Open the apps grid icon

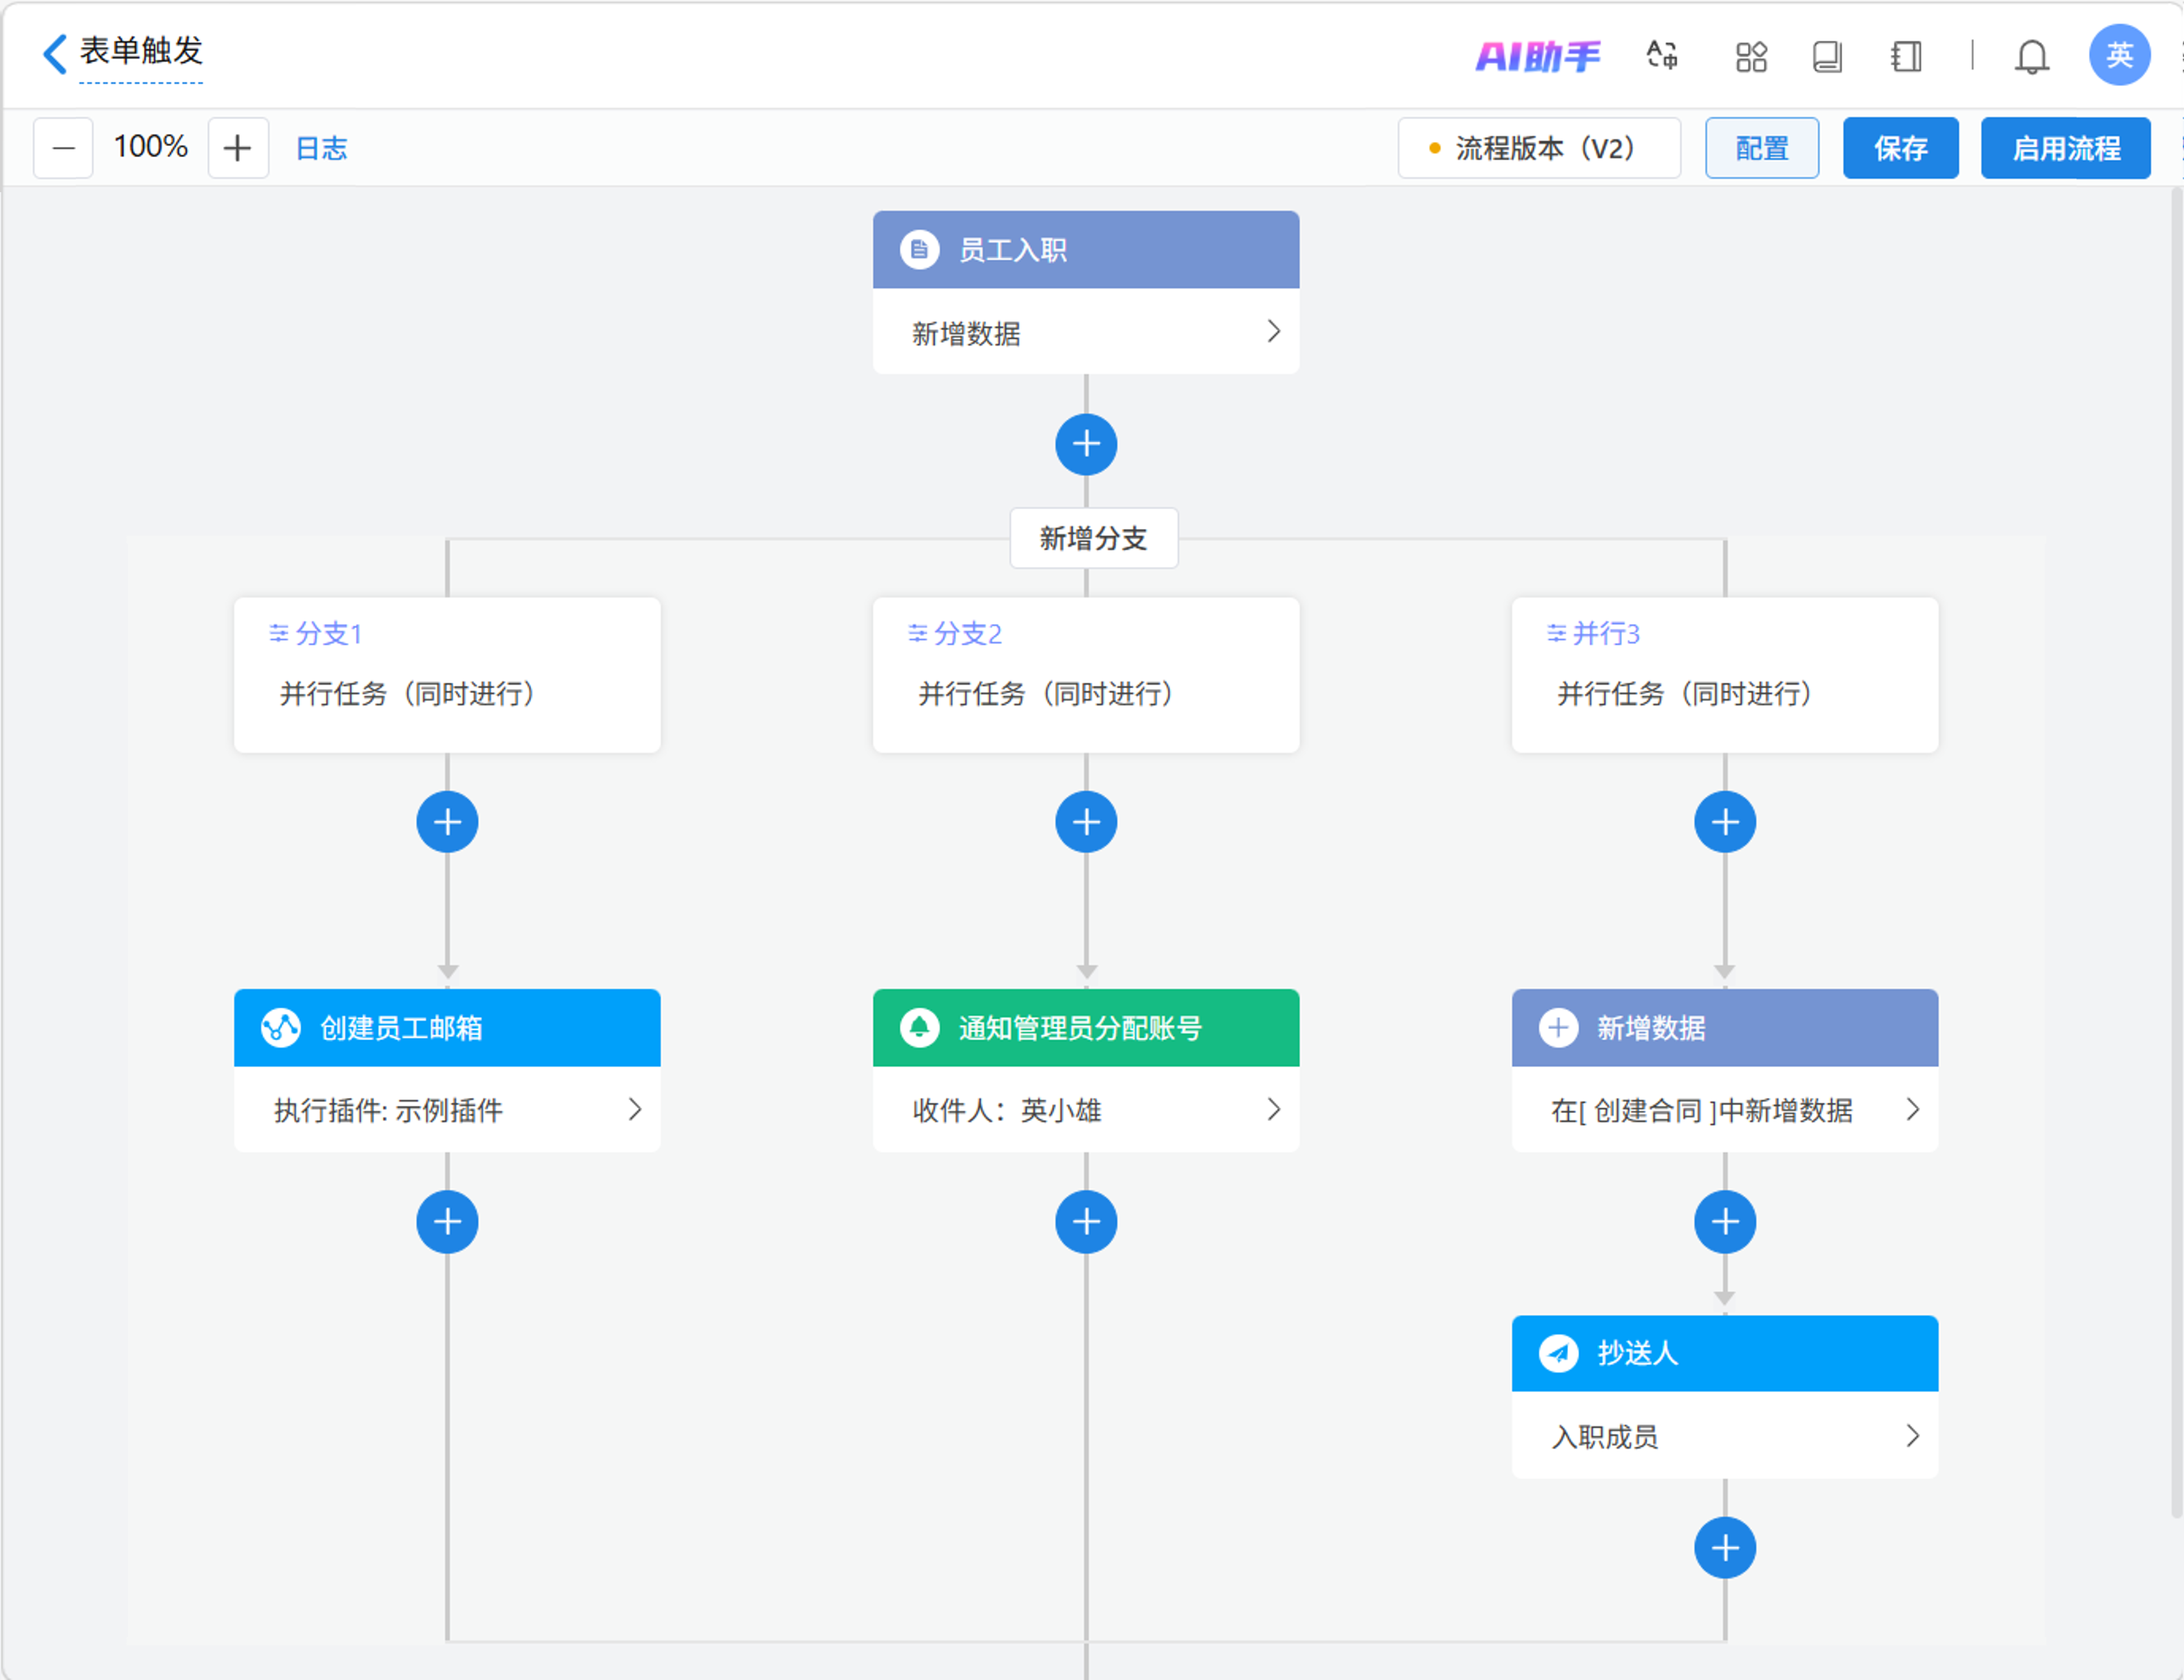[x=1751, y=56]
